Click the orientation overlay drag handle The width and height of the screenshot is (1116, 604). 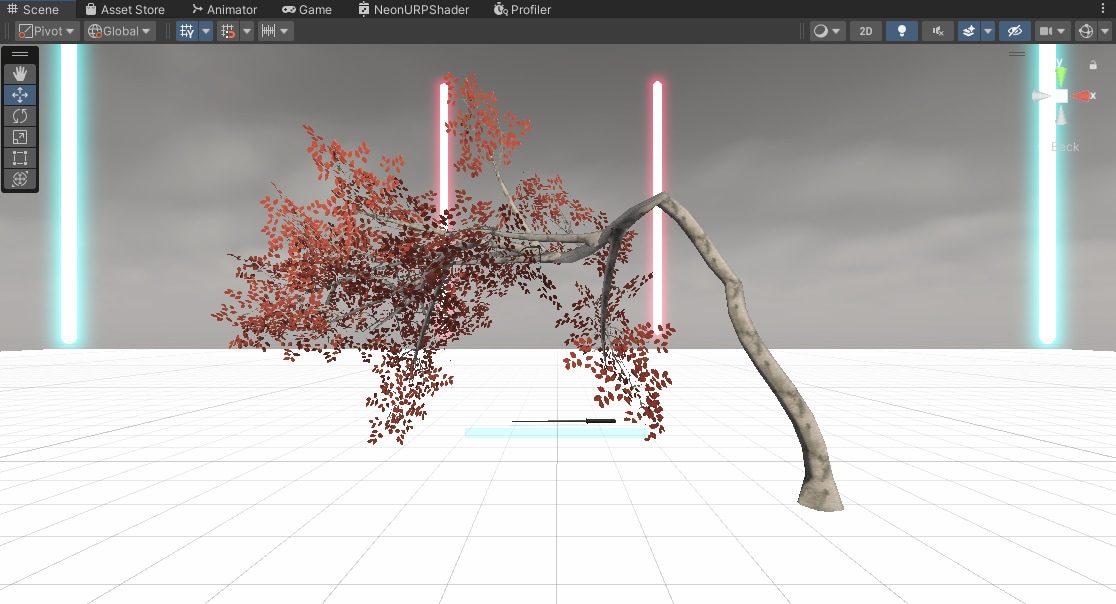[1017, 53]
